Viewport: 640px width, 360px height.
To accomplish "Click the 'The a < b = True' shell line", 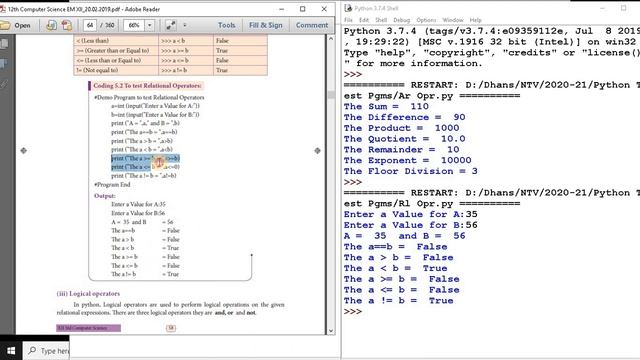I will tap(395, 269).
